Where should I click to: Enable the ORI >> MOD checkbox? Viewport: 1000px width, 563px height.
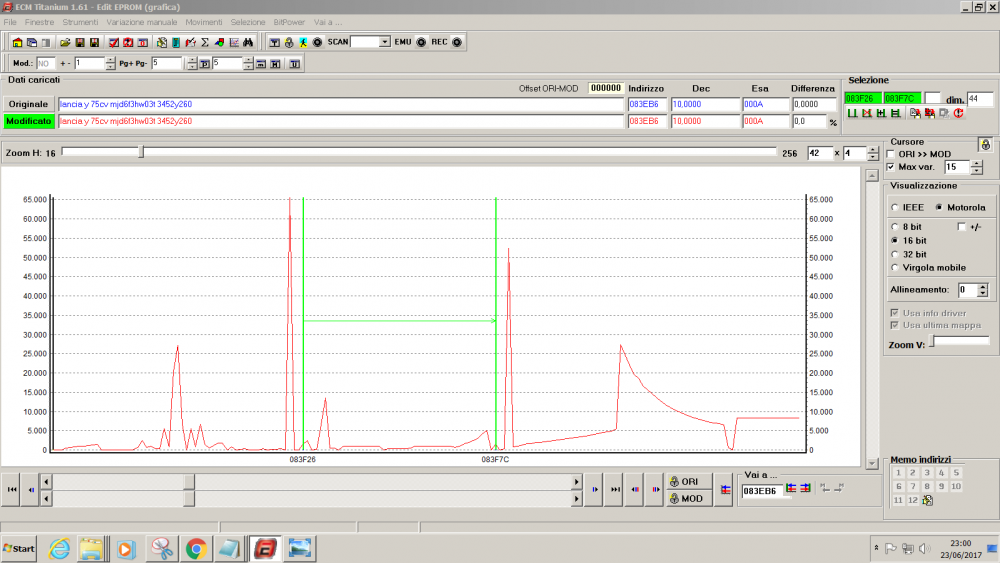(891, 154)
